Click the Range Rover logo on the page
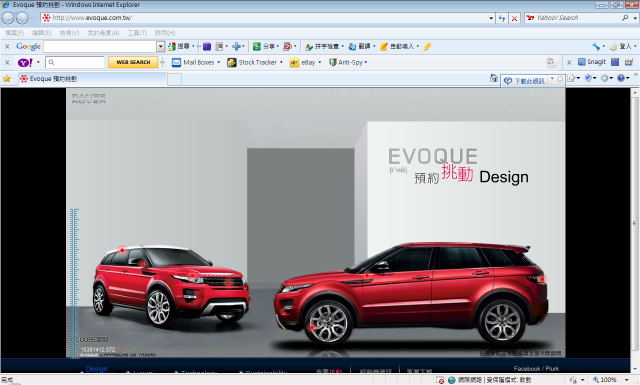Viewport: 640px width, 385px height. [89, 98]
